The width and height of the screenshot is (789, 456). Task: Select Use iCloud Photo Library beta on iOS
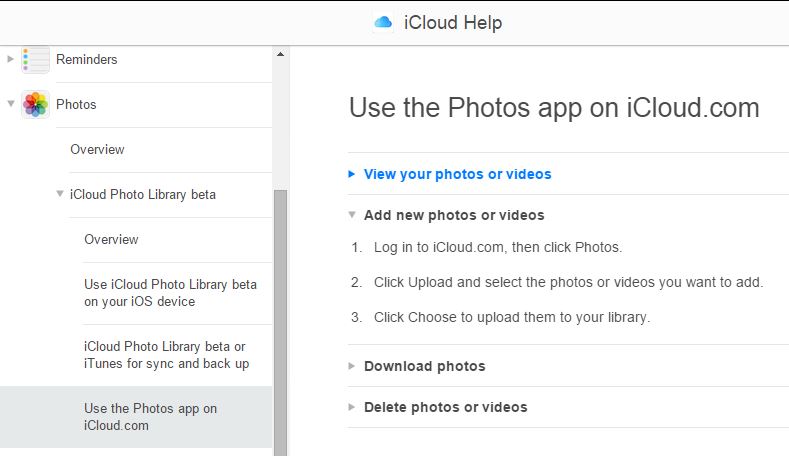click(170, 293)
